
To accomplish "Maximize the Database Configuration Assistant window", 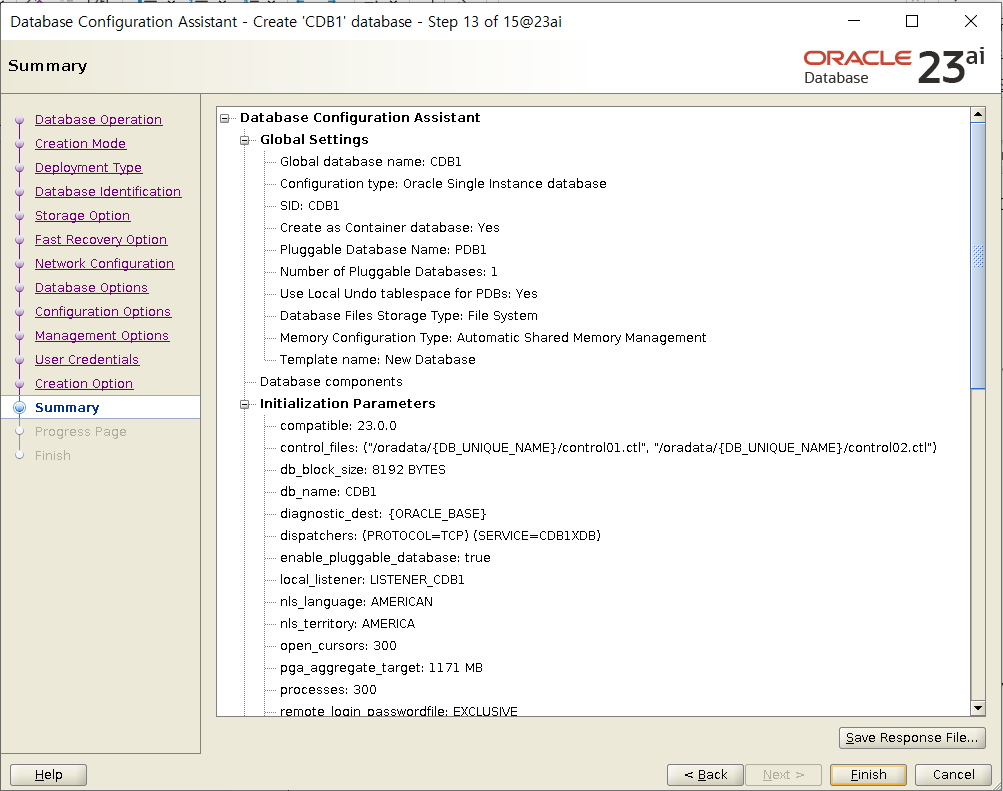I will tap(912, 21).
